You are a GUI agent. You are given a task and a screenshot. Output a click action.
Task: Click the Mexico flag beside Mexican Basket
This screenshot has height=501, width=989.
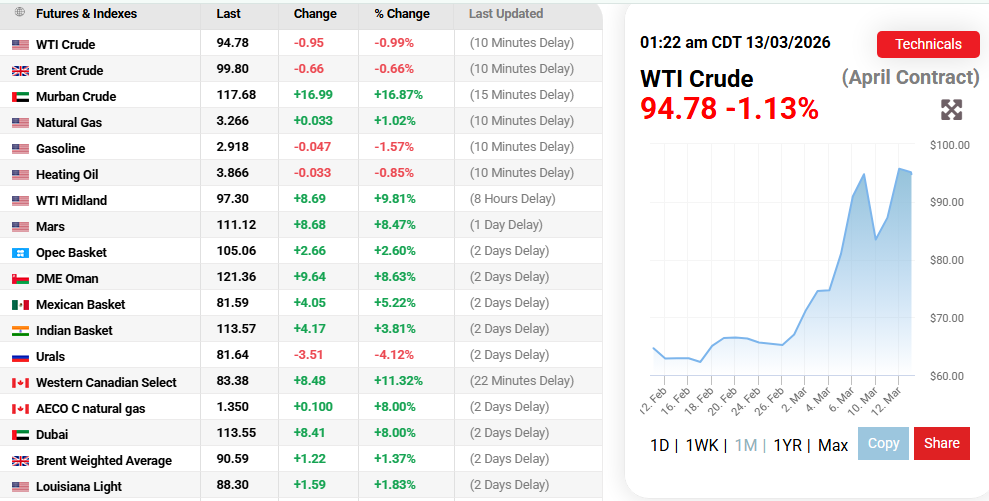point(20,304)
